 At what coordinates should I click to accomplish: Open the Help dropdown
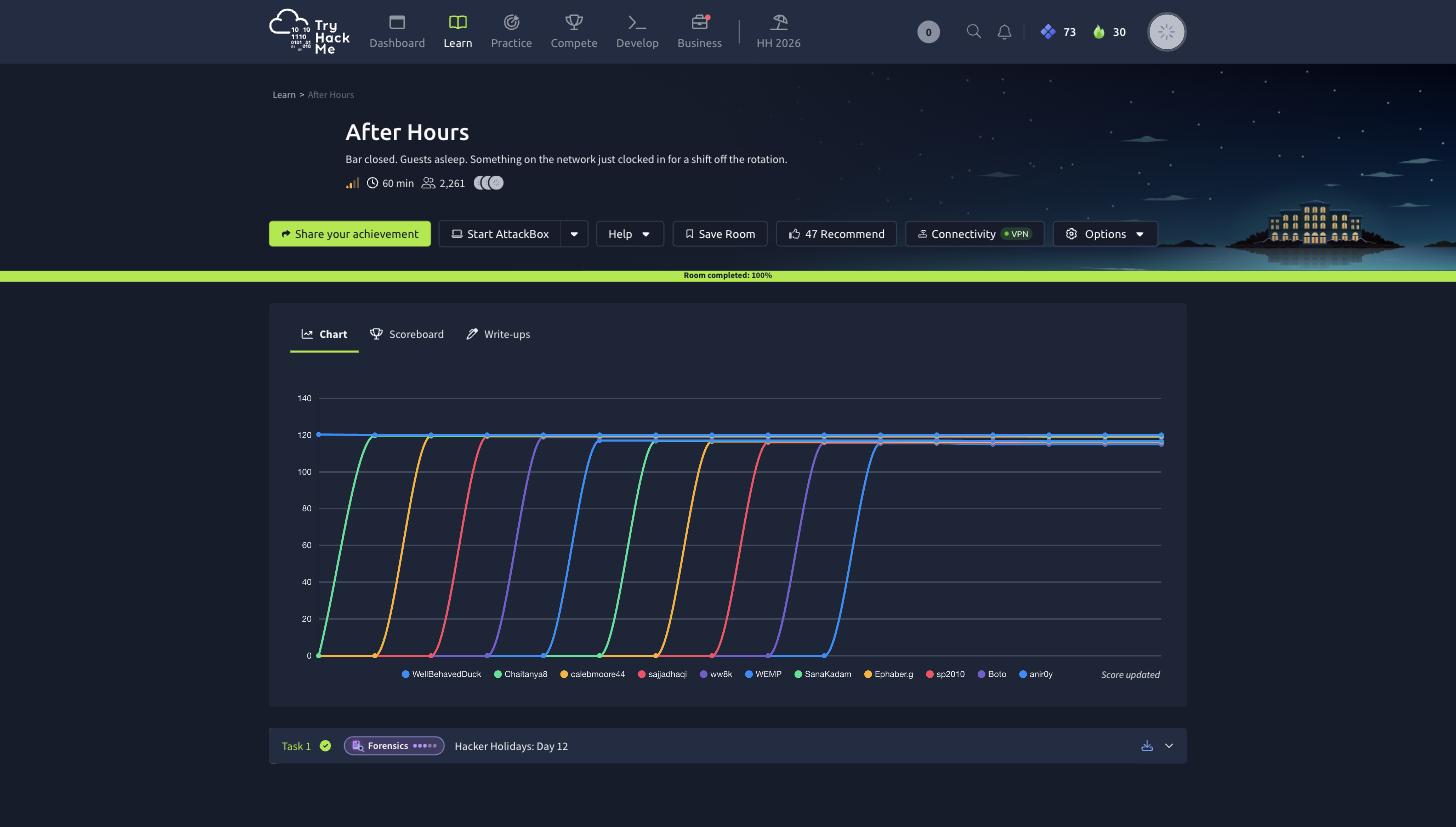click(x=630, y=234)
